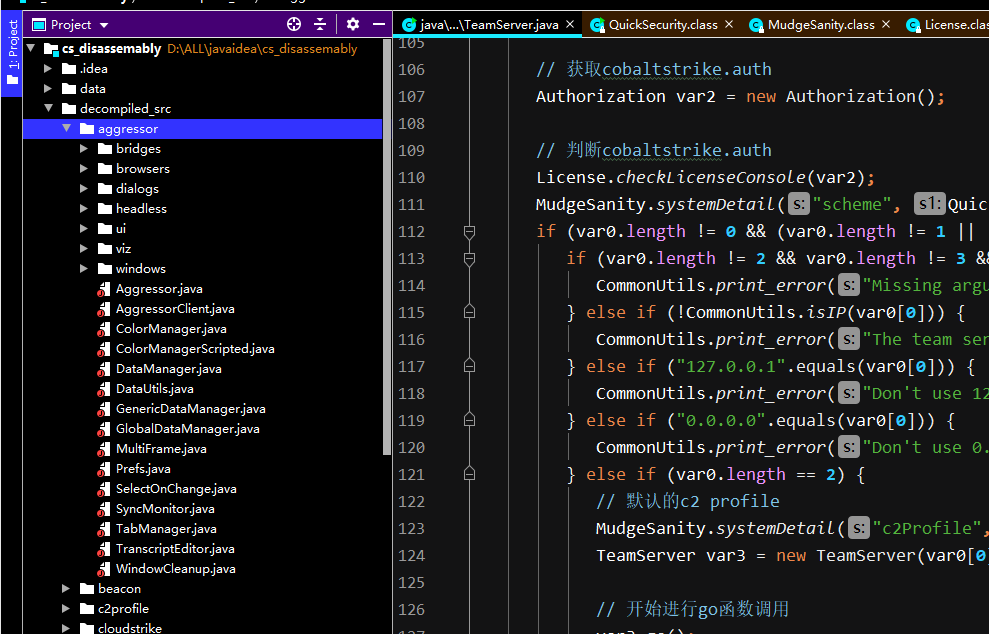Screen dimensions: 989x634
Task: Click the collapse all icon in Project panel
Action: coord(320,24)
